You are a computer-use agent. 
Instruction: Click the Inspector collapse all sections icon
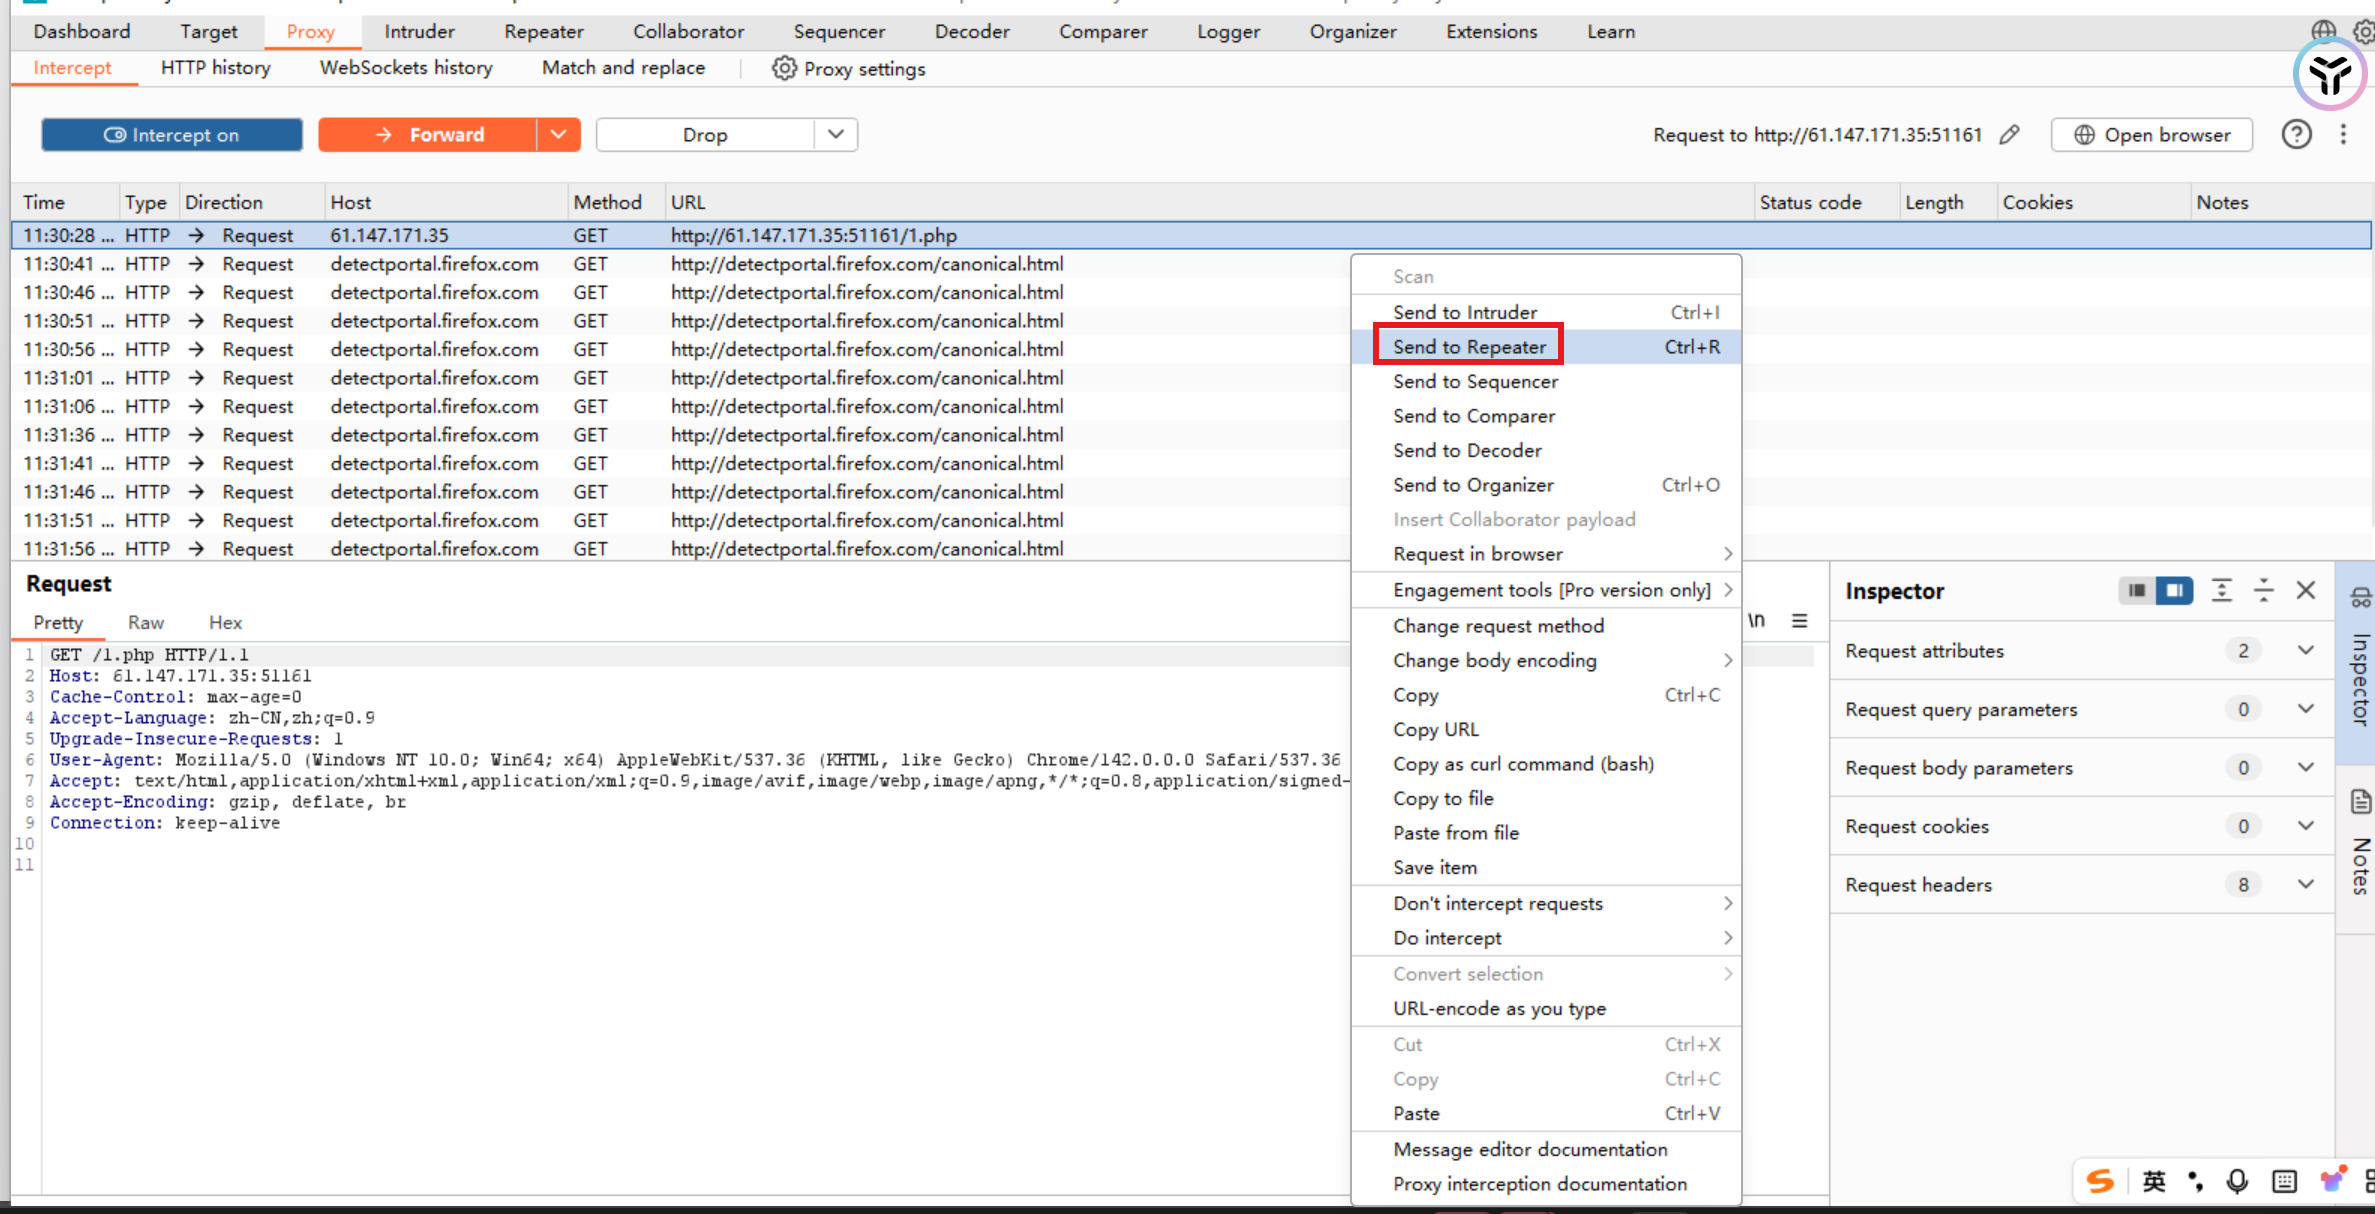(2263, 590)
